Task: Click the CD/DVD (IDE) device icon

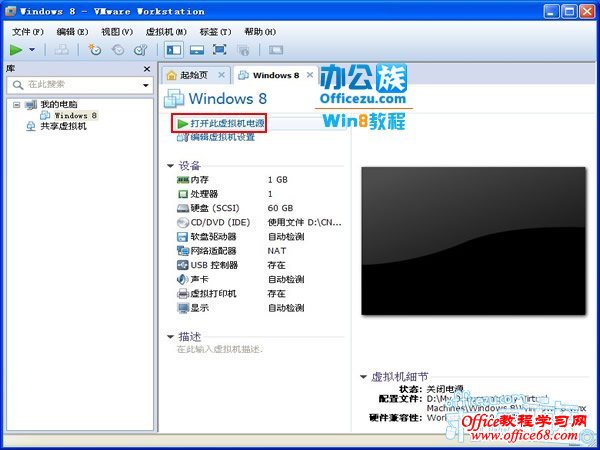Action: point(183,222)
